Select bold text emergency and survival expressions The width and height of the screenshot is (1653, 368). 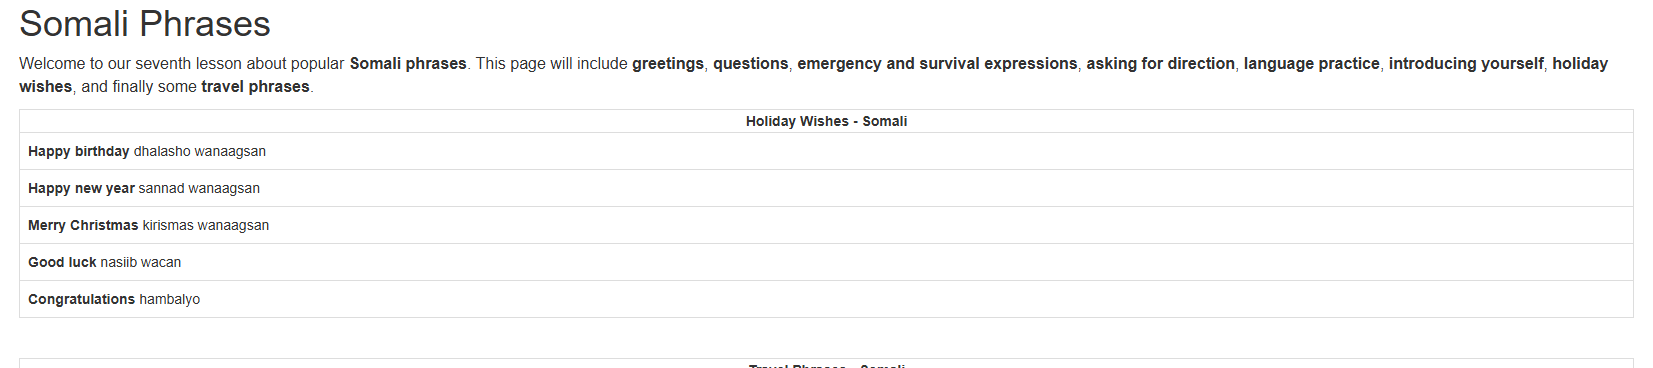point(937,64)
